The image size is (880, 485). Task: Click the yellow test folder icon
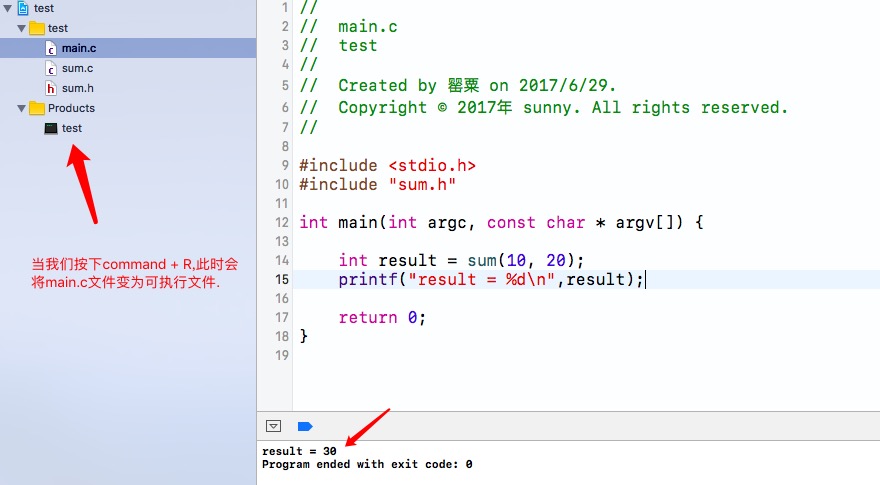[37, 28]
